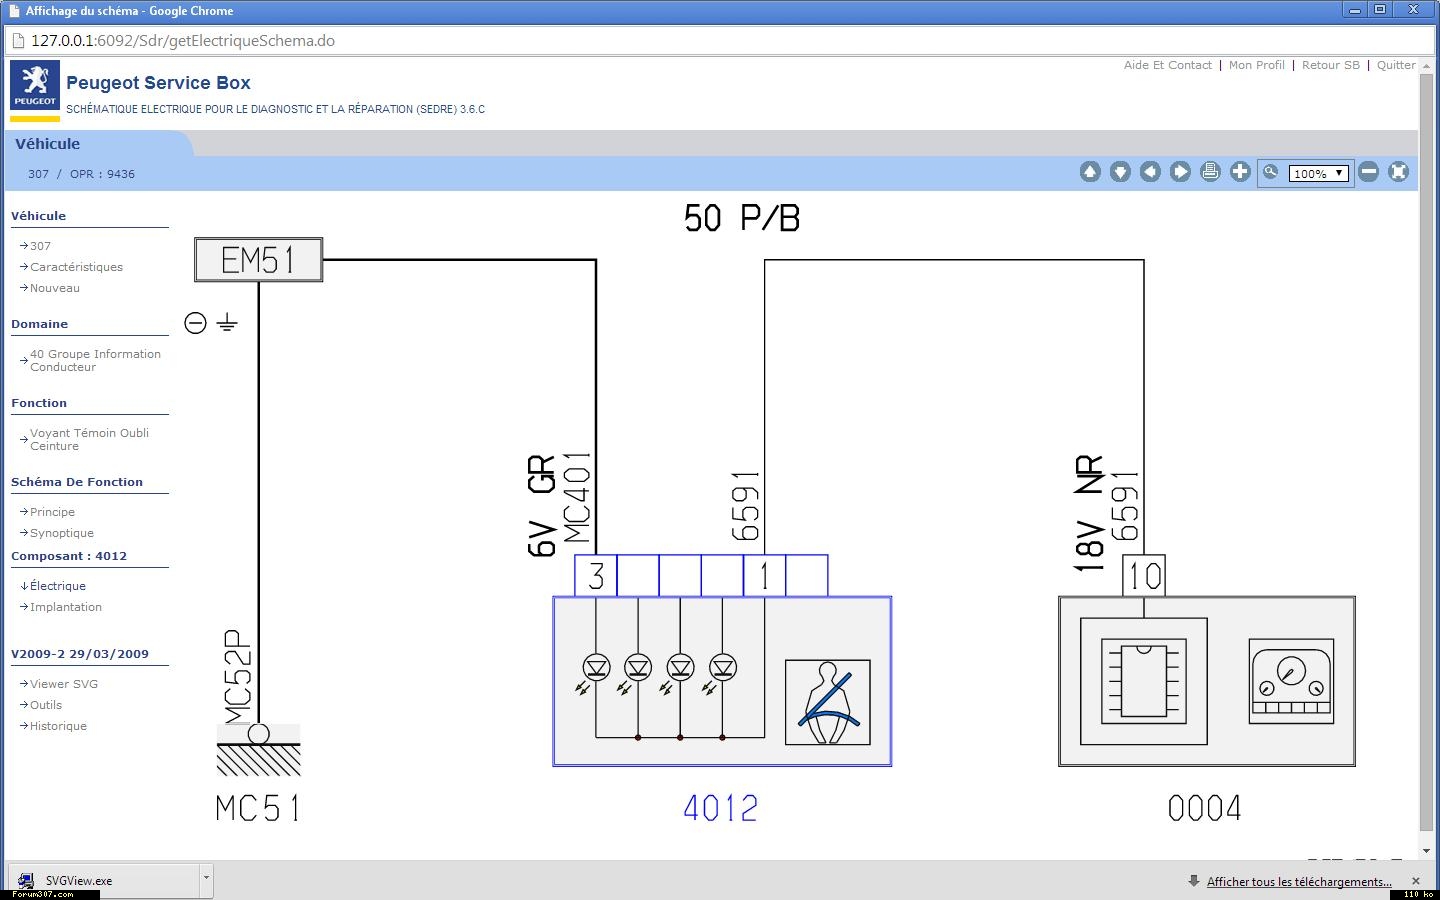The image size is (1440, 900).
Task: Open the Principe schema link
Action: click(x=52, y=512)
